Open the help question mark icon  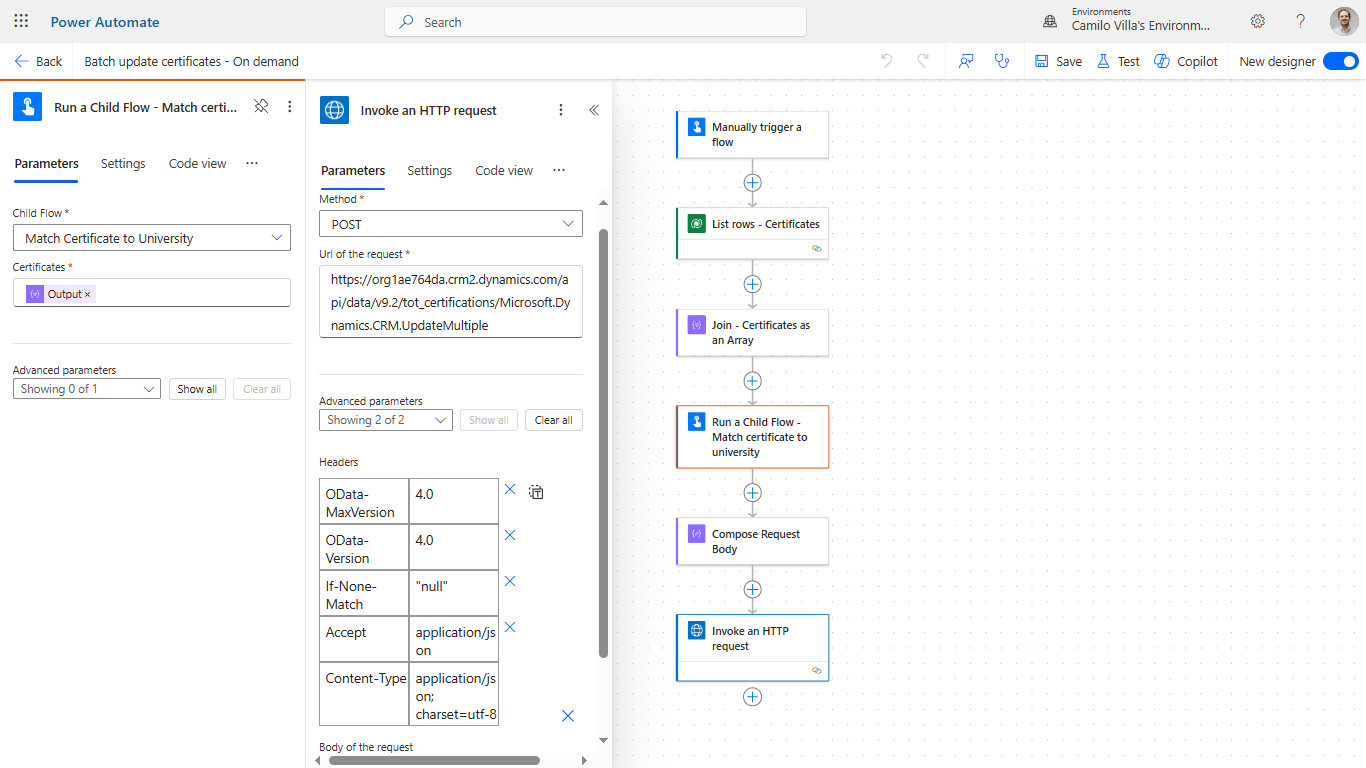pyautogui.click(x=1301, y=21)
